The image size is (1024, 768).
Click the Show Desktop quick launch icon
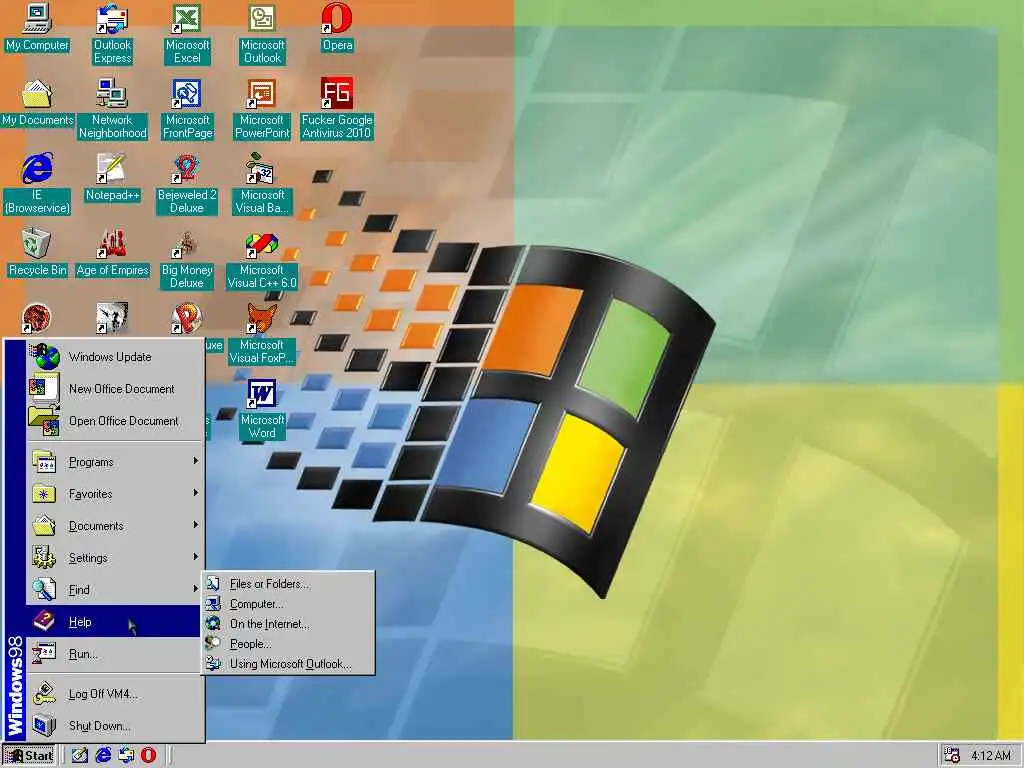[x=80, y=756]
